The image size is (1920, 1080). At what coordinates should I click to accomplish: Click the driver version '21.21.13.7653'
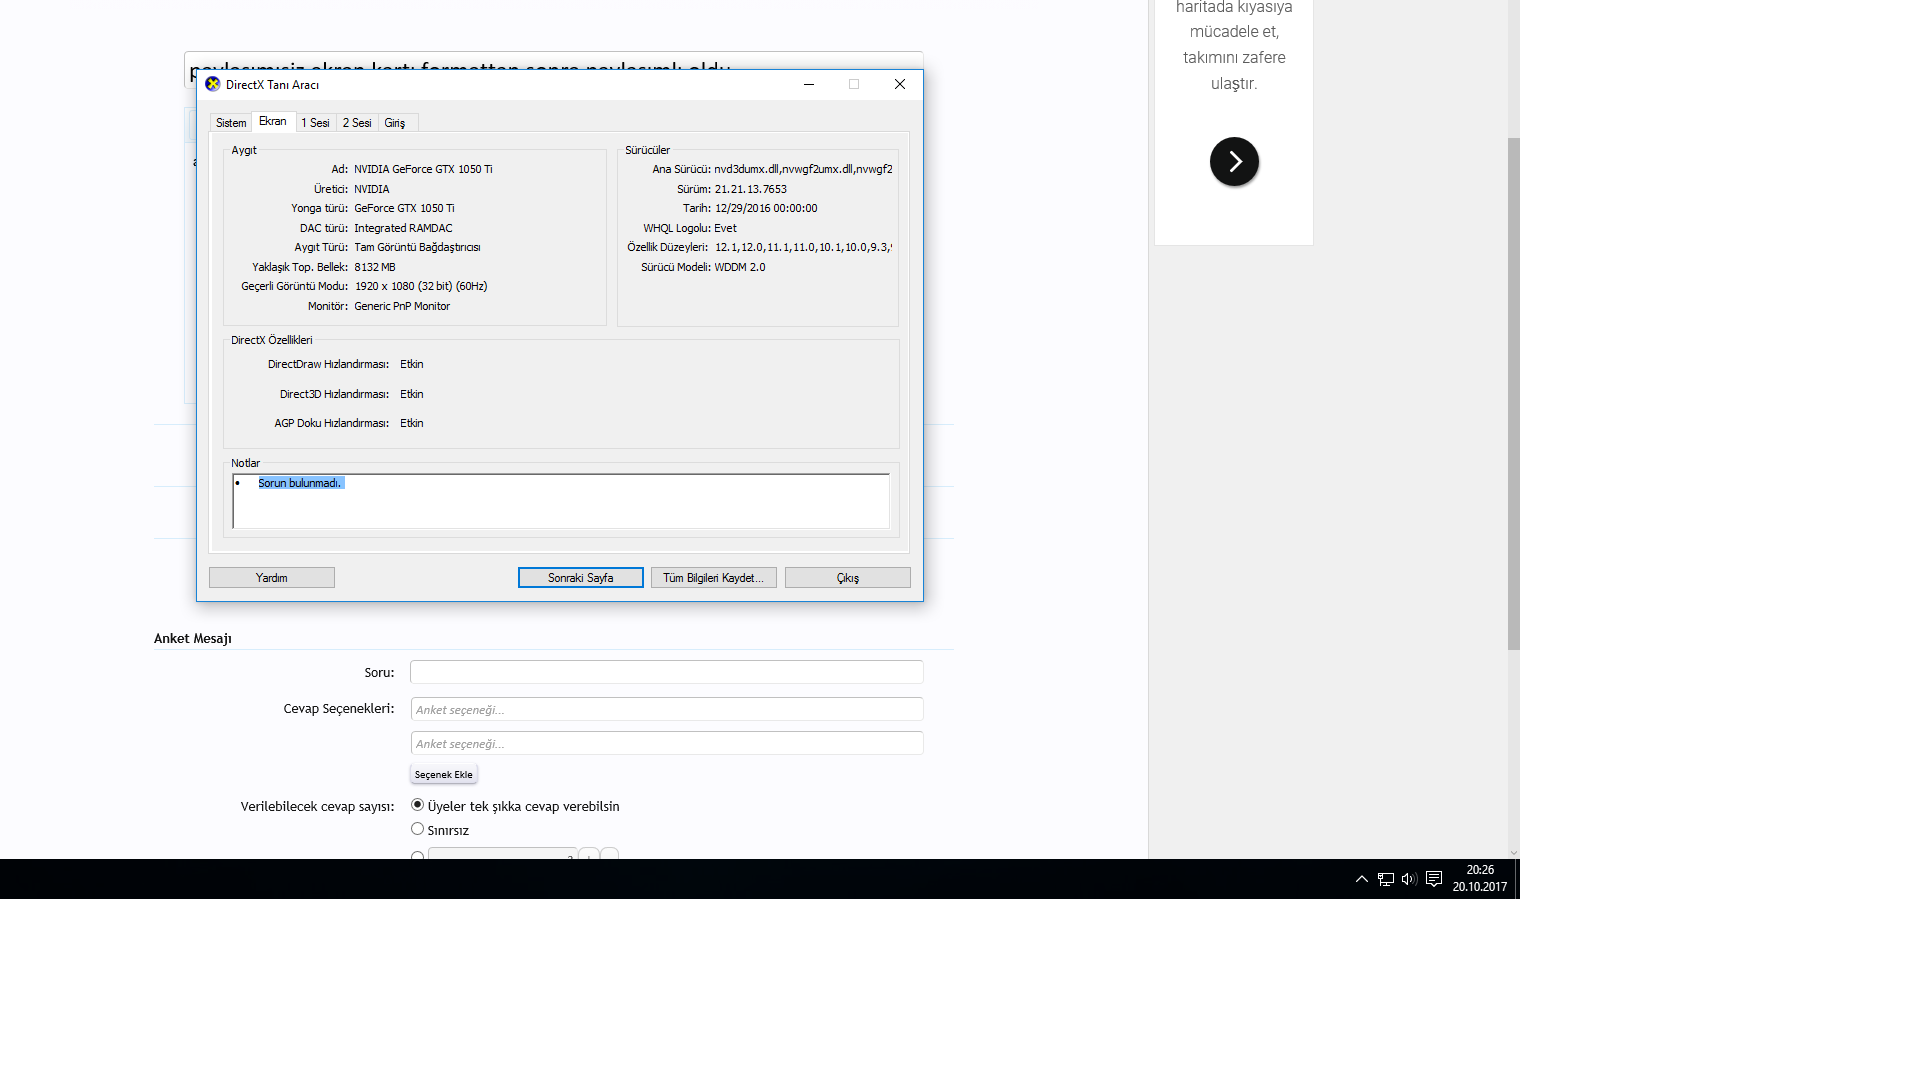[x=751, y=189]
